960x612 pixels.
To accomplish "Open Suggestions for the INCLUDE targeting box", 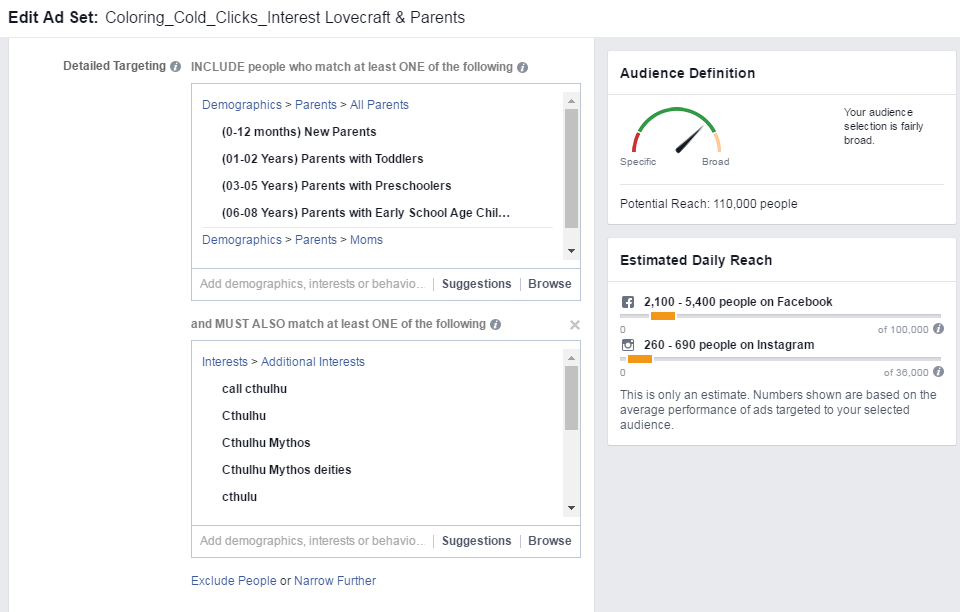I will [476, 284].
